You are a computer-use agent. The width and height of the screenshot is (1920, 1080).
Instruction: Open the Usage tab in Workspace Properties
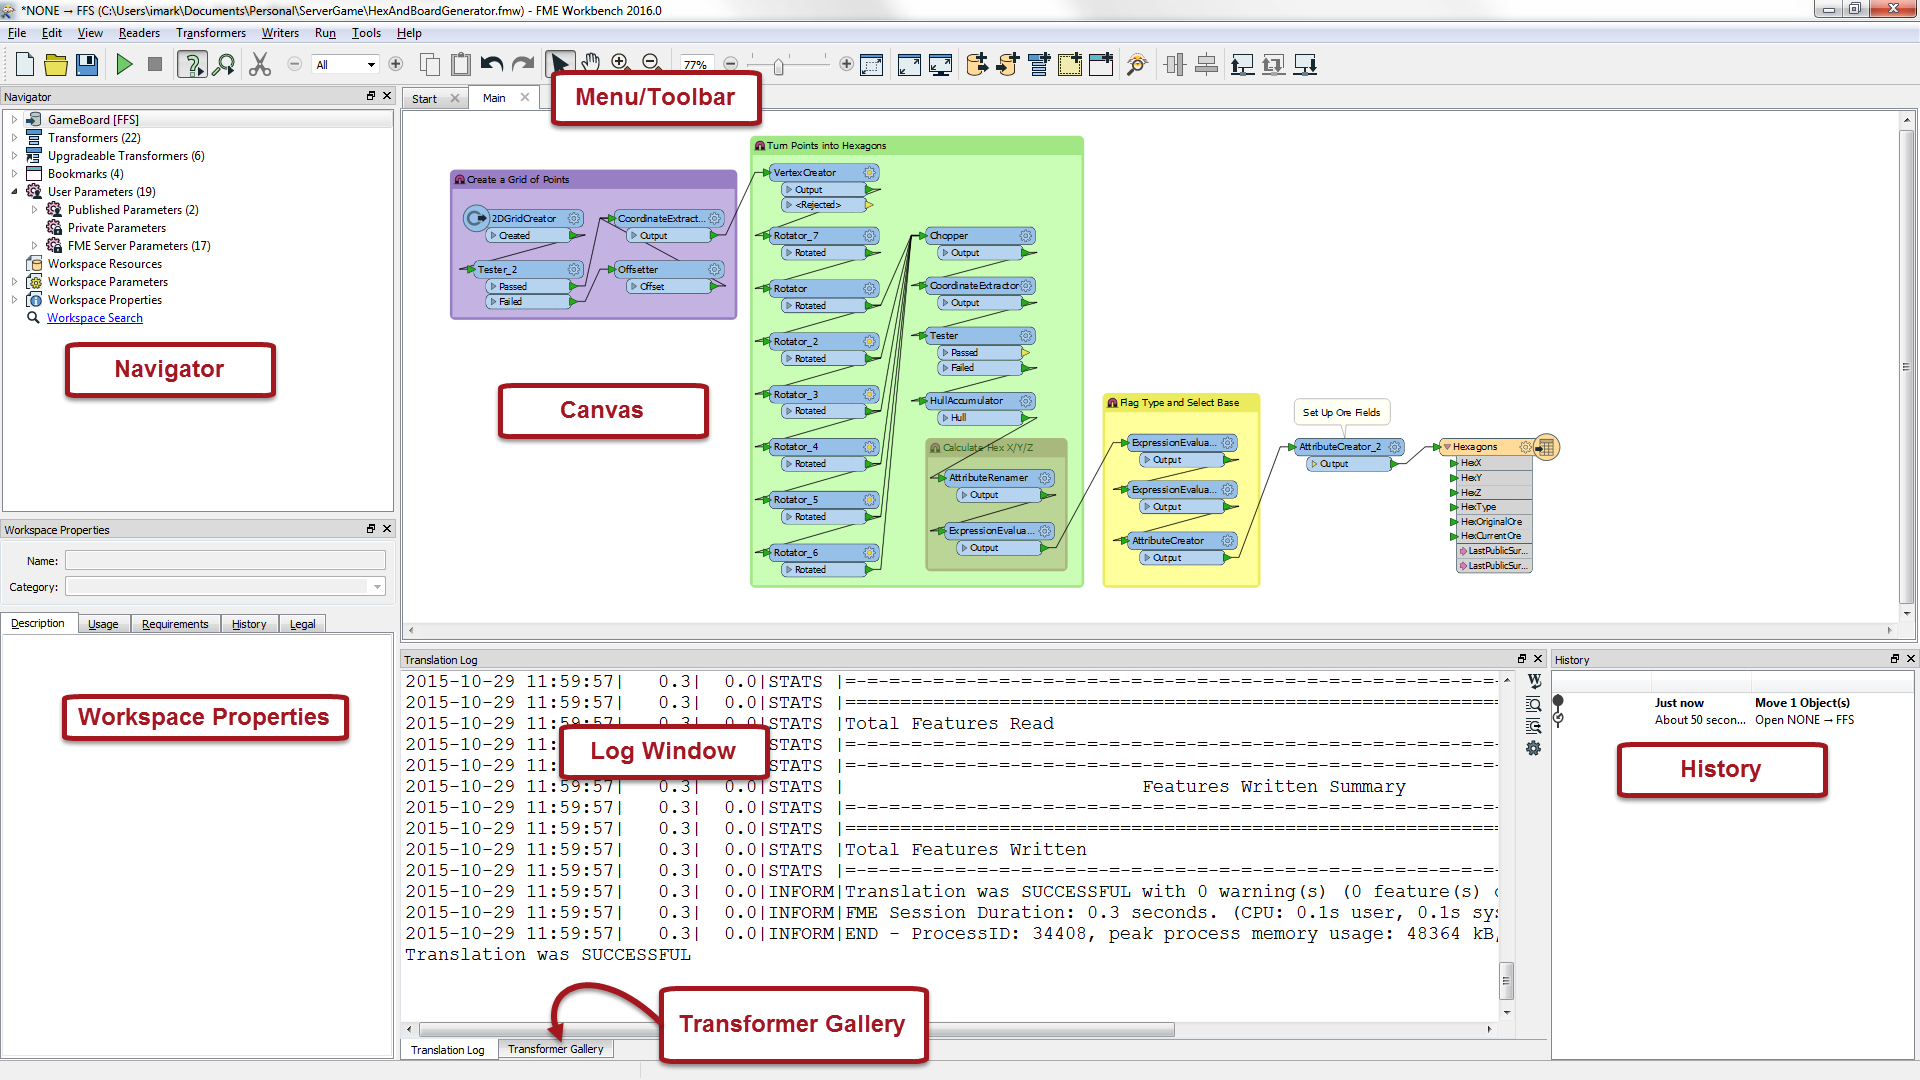point(103,624)
